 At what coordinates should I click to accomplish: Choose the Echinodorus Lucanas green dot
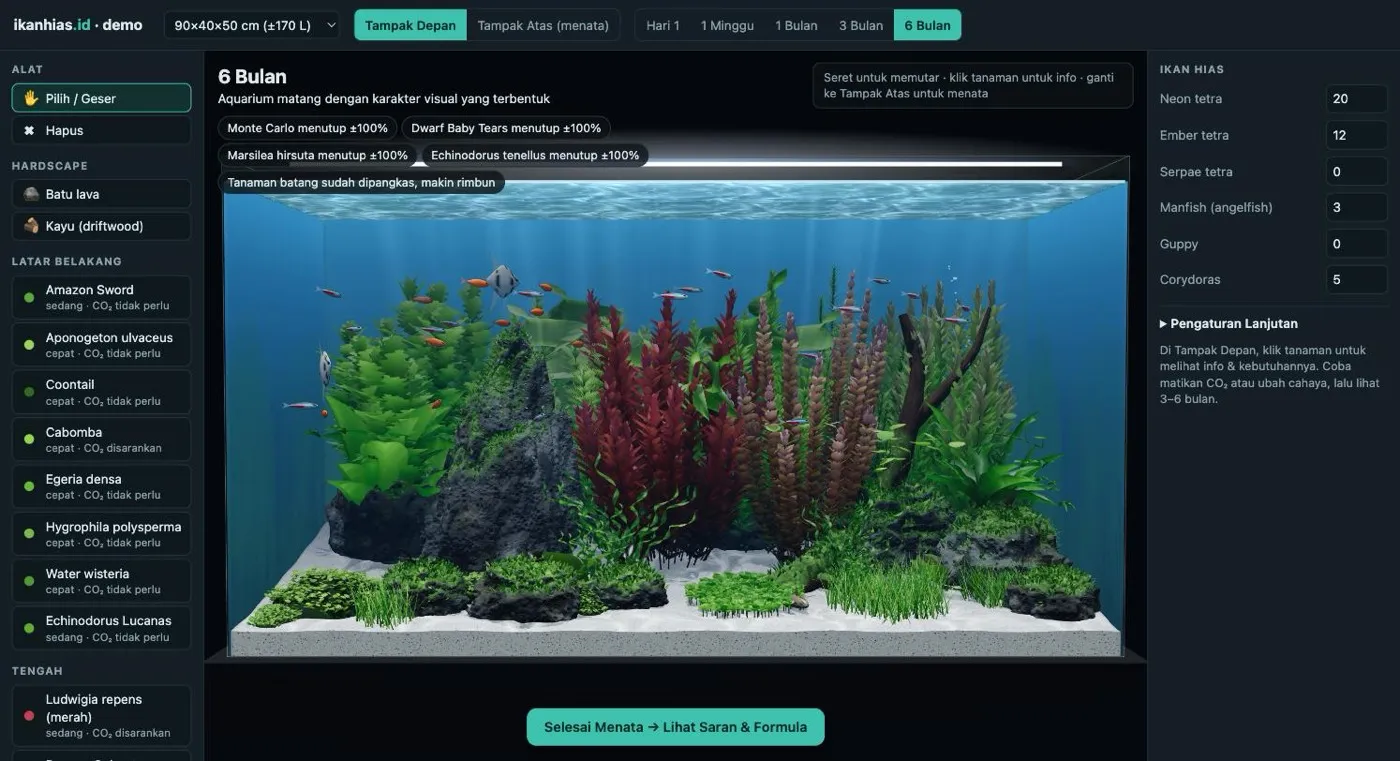[29, 628]
